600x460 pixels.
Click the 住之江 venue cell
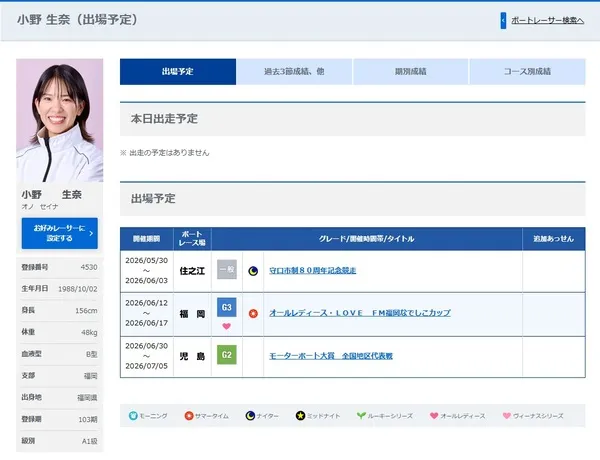tap(192, 271)
